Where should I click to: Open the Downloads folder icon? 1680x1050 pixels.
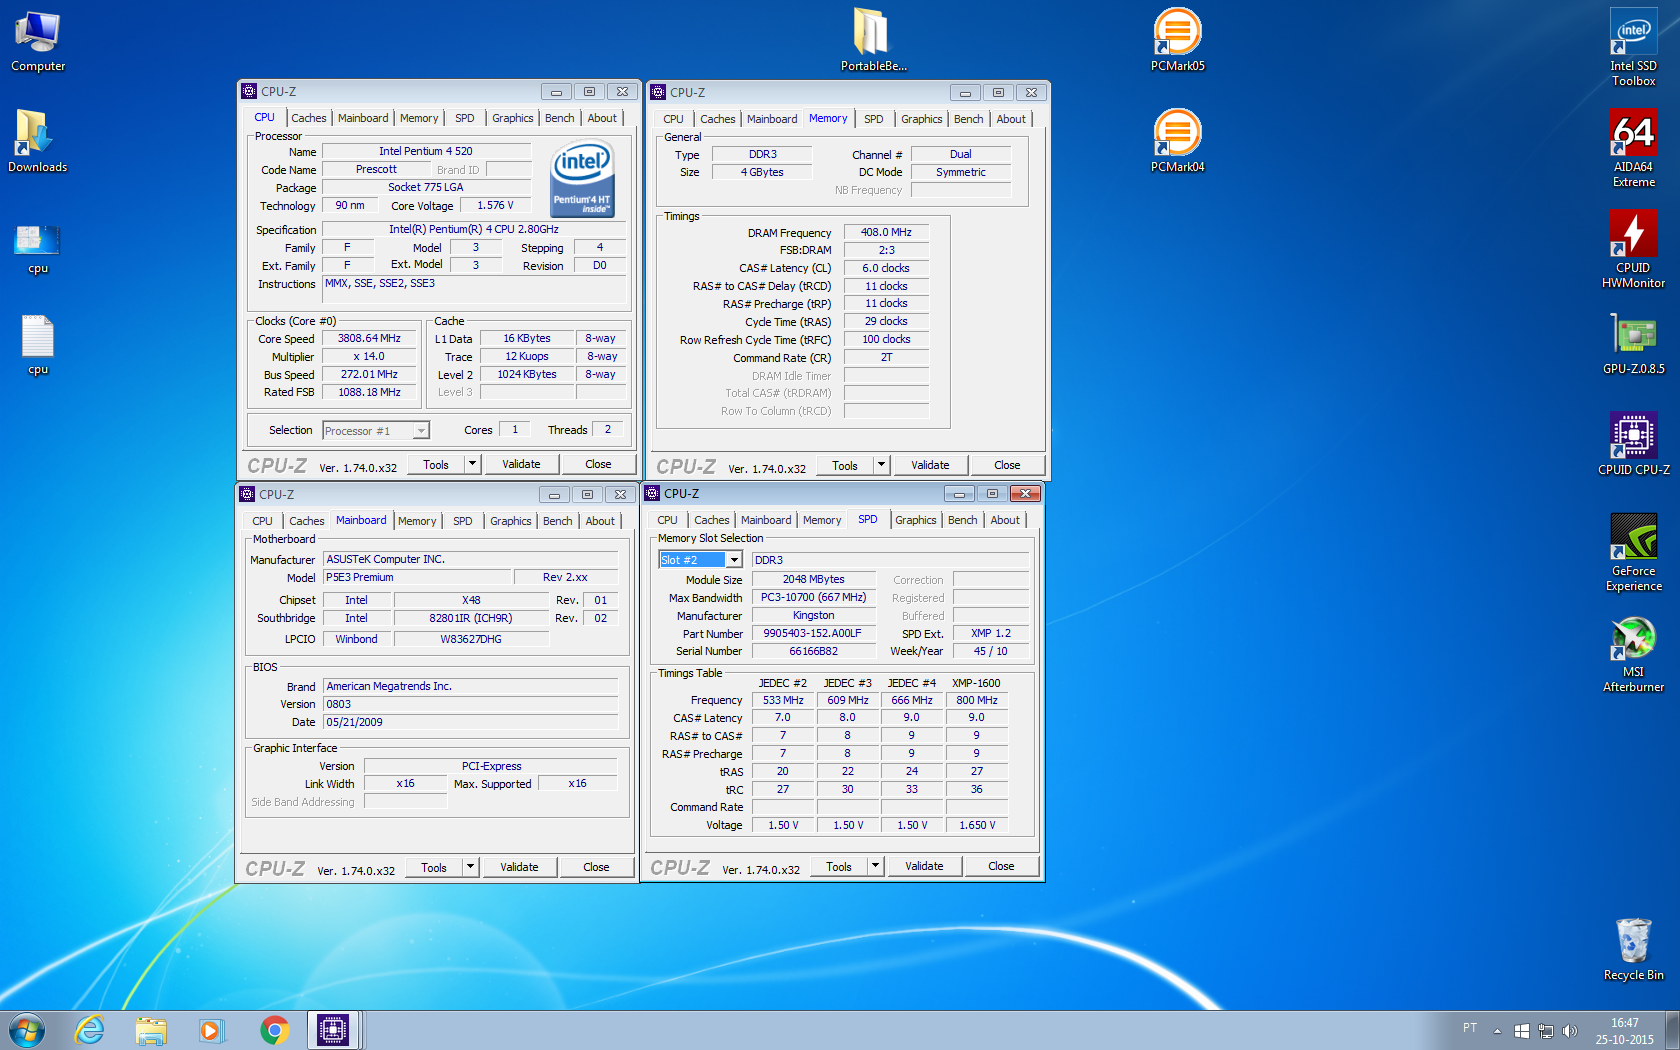(x=38, y=141)
